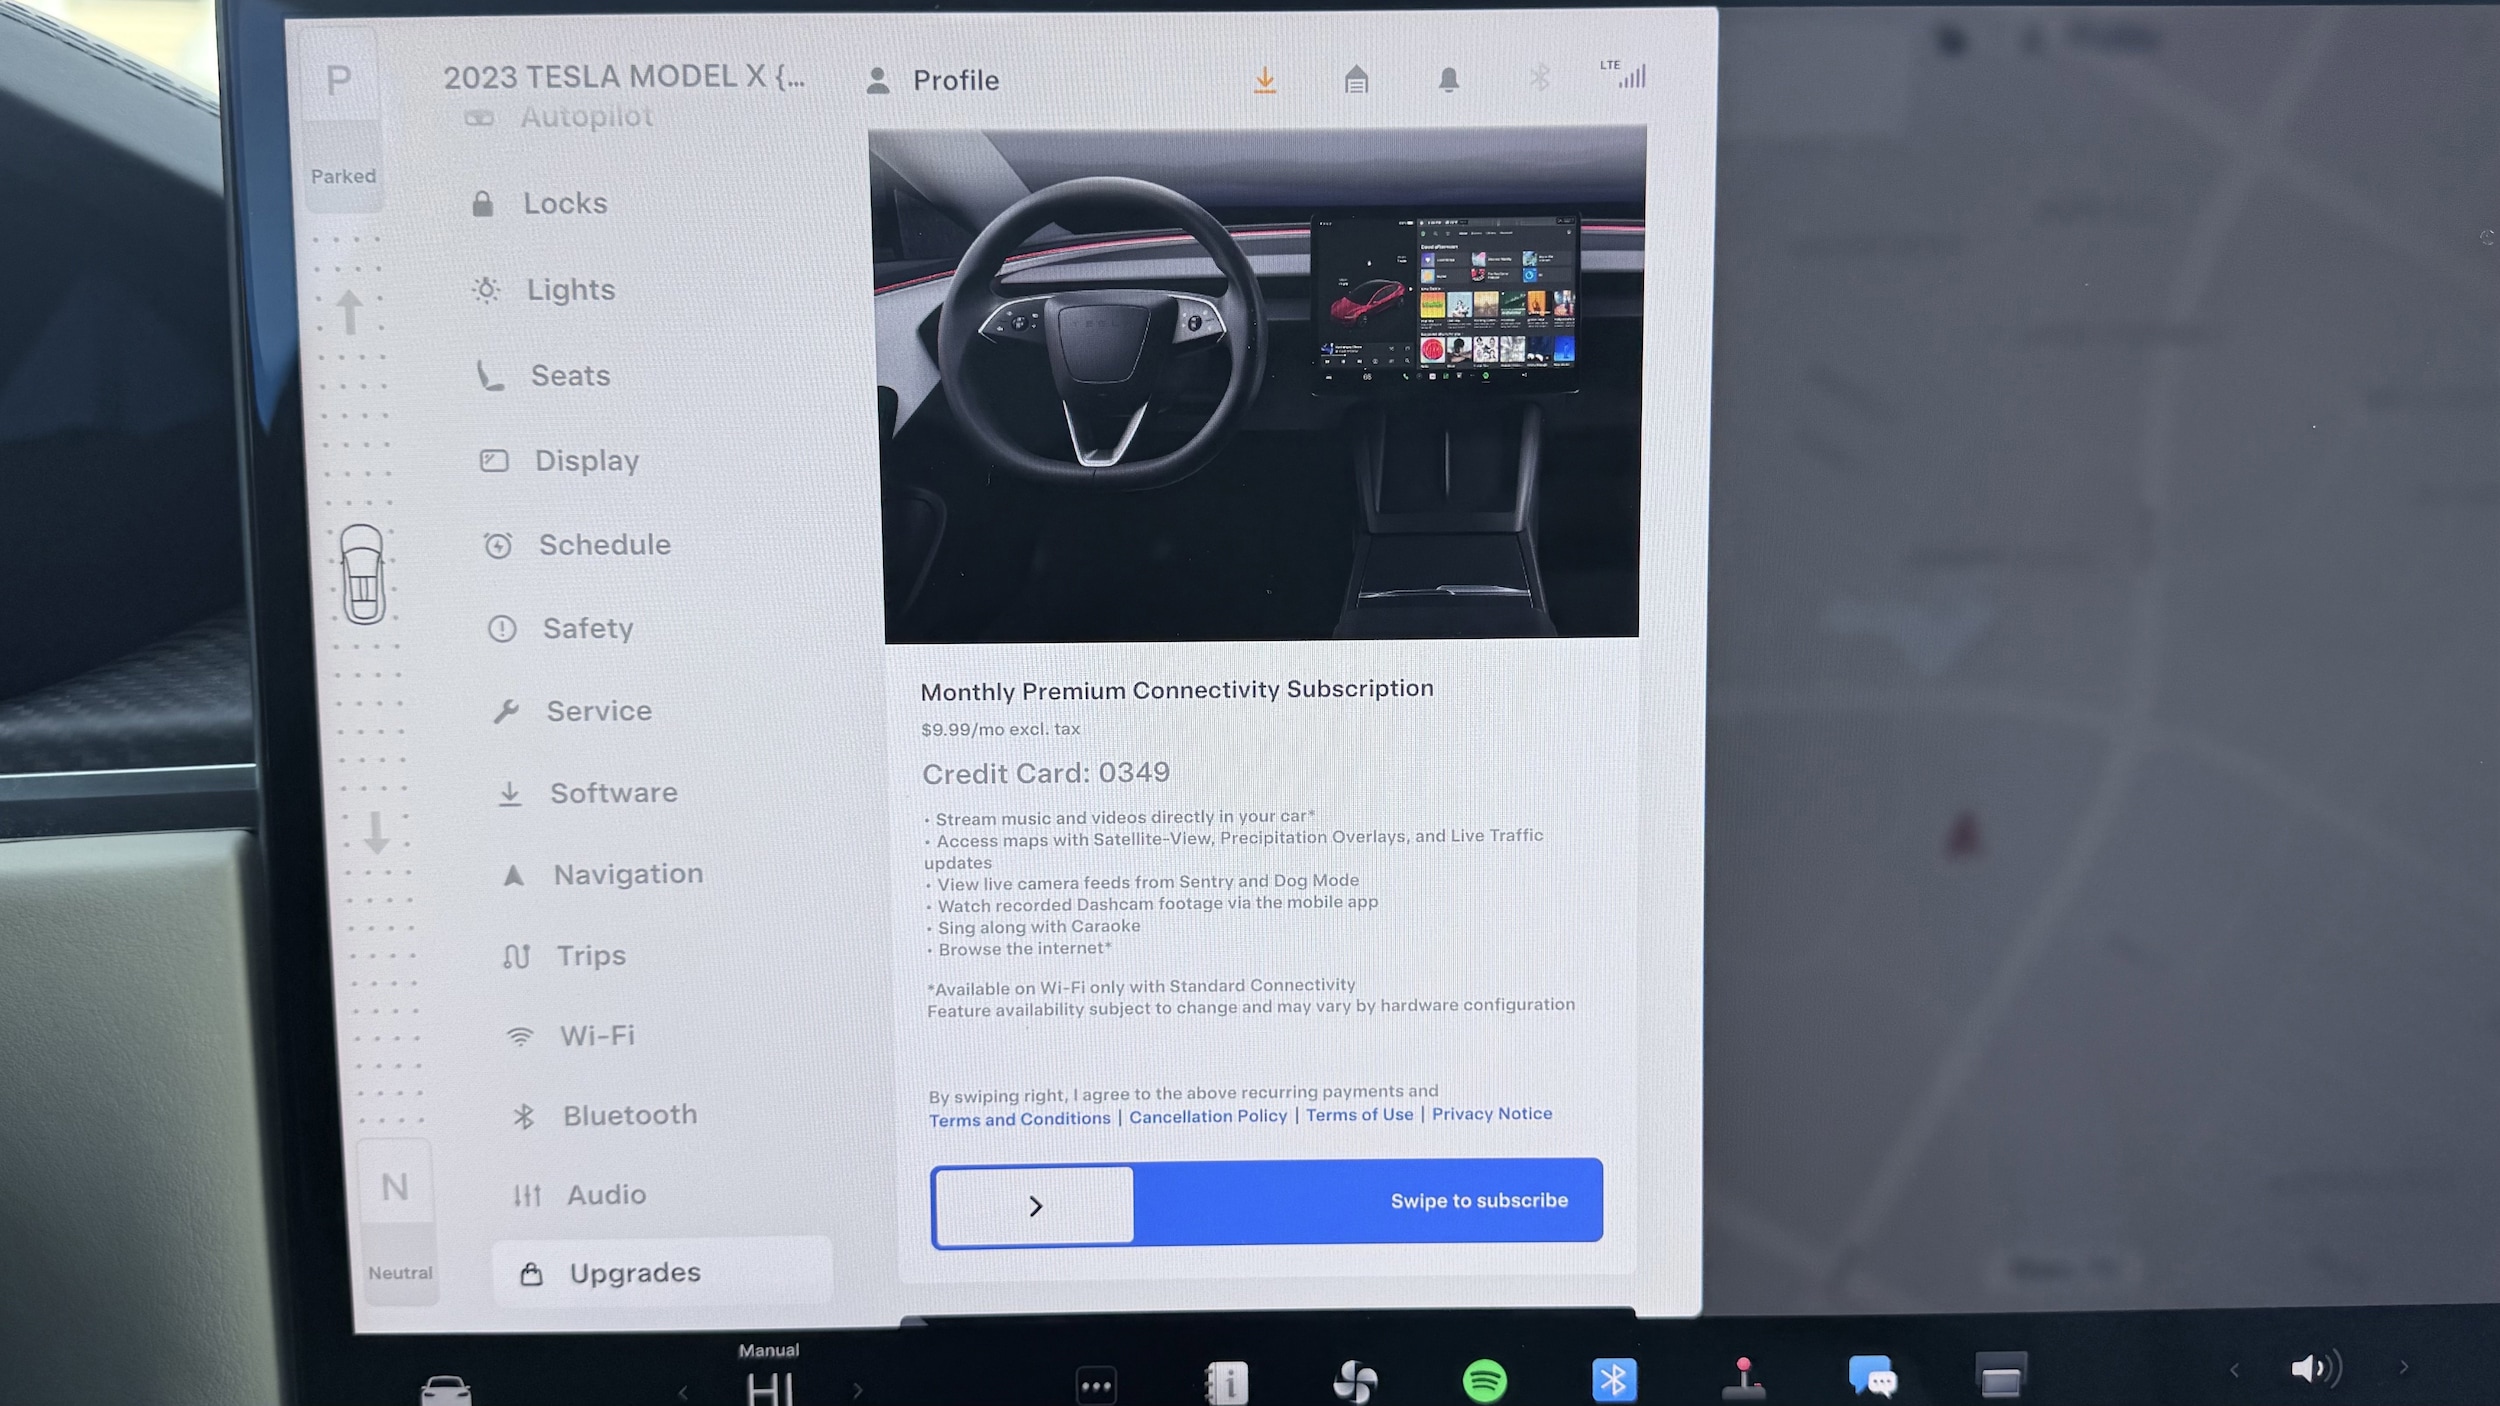Open the Messages chat bubble app
Image resolution: width=2500 pixels, height=1406 pixels.
1873,1376
